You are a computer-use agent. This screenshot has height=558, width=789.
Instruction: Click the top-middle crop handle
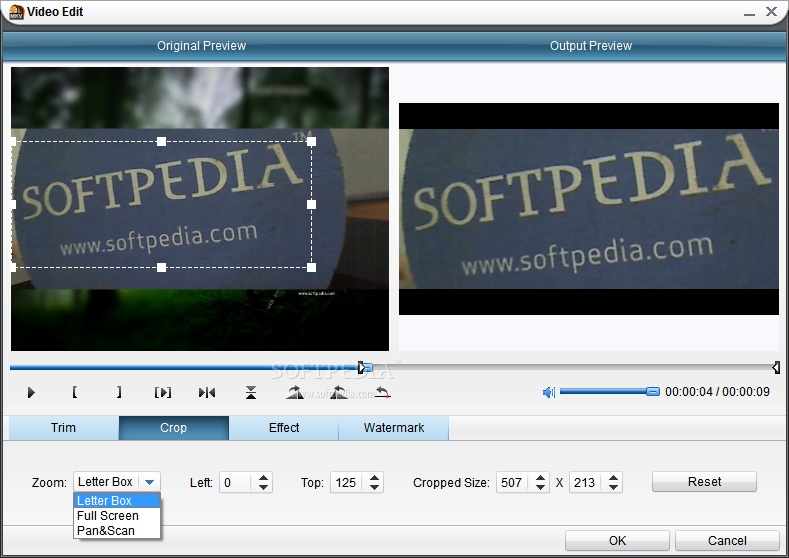(162, 141)
